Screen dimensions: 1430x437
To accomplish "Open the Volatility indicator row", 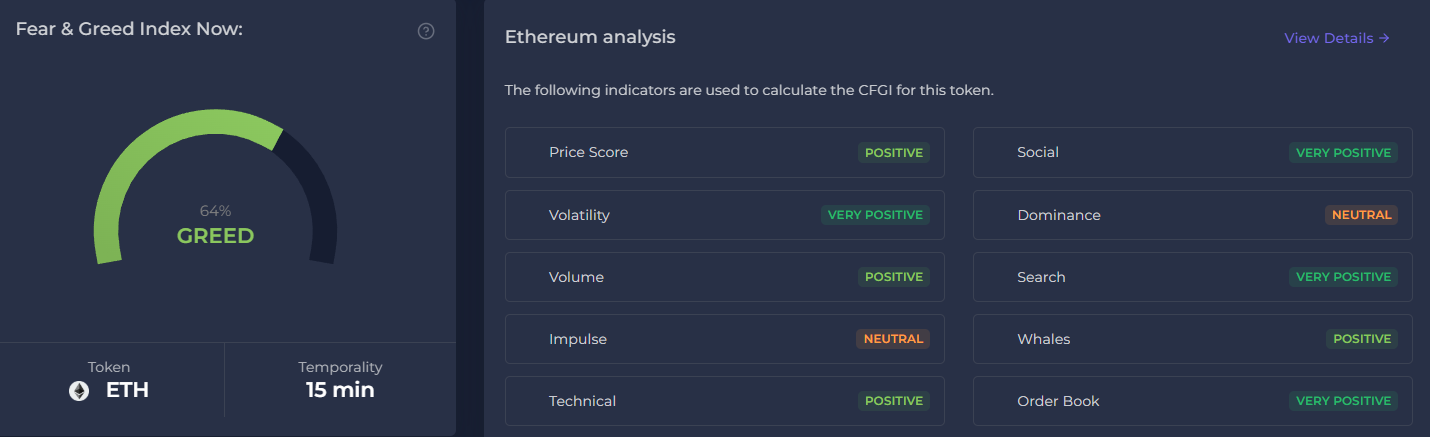I will coord(724,215).
